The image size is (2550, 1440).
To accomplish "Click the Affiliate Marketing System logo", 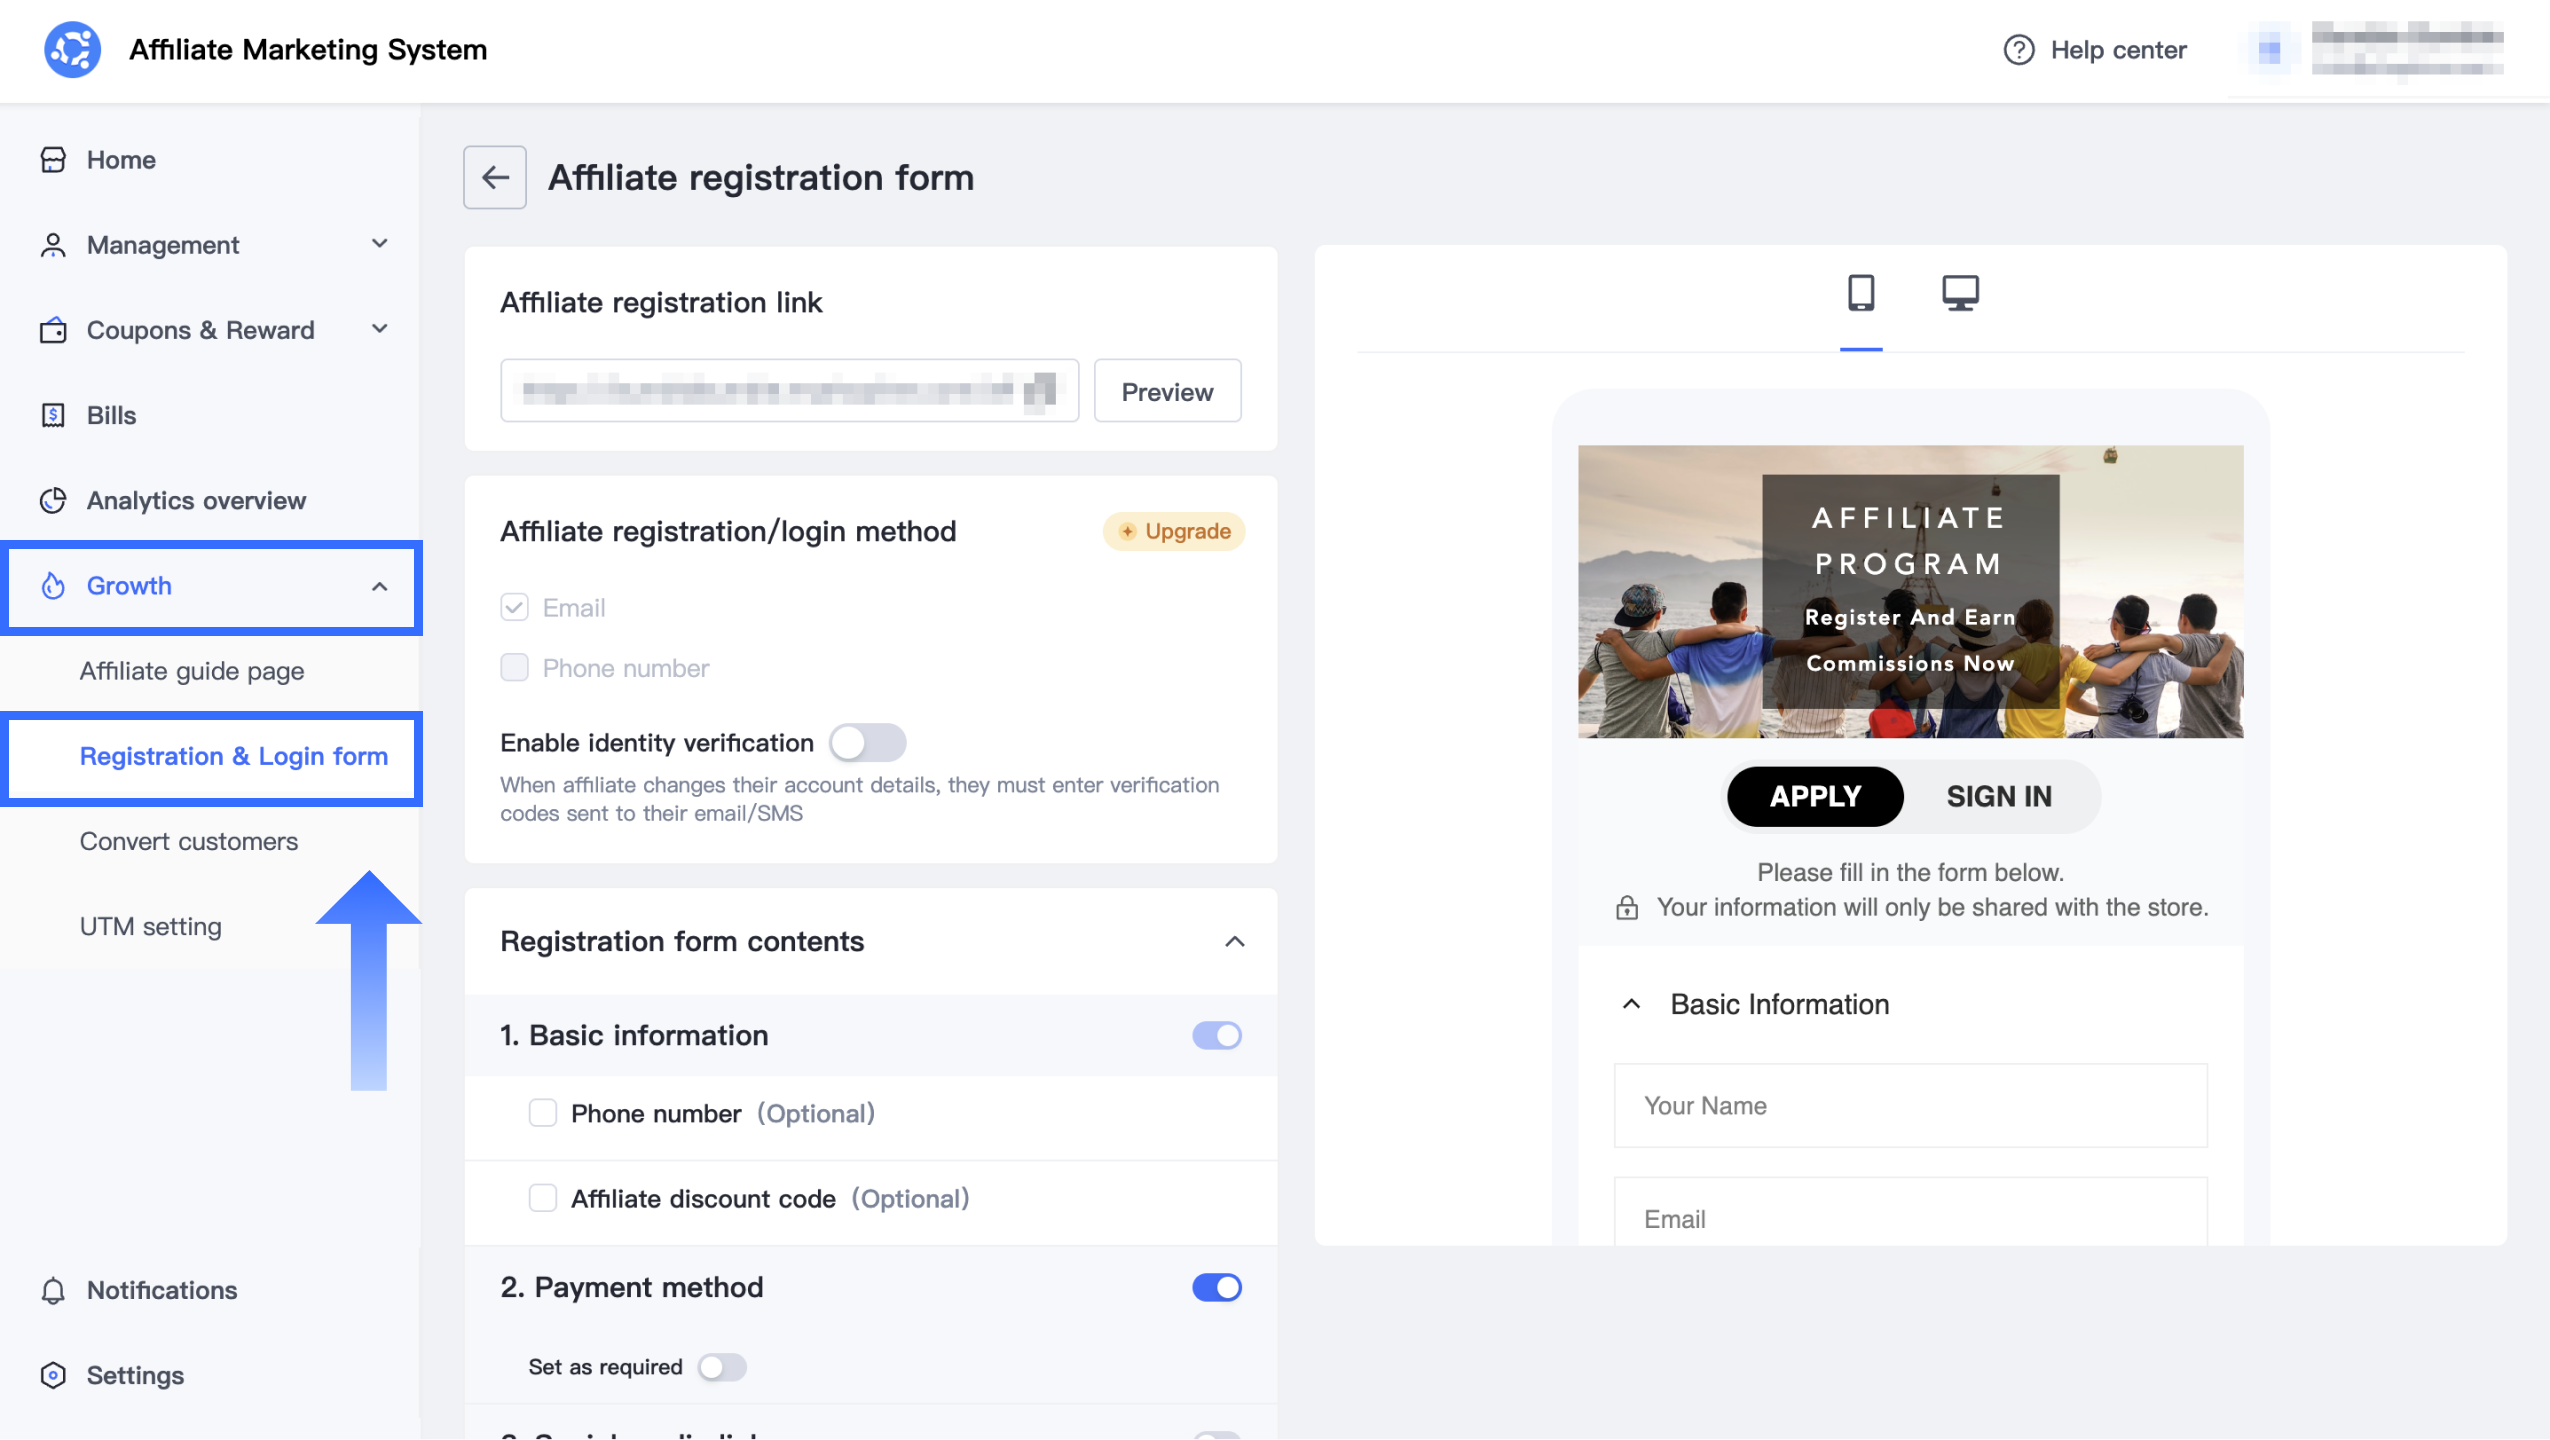I will (x=72, y=50).
